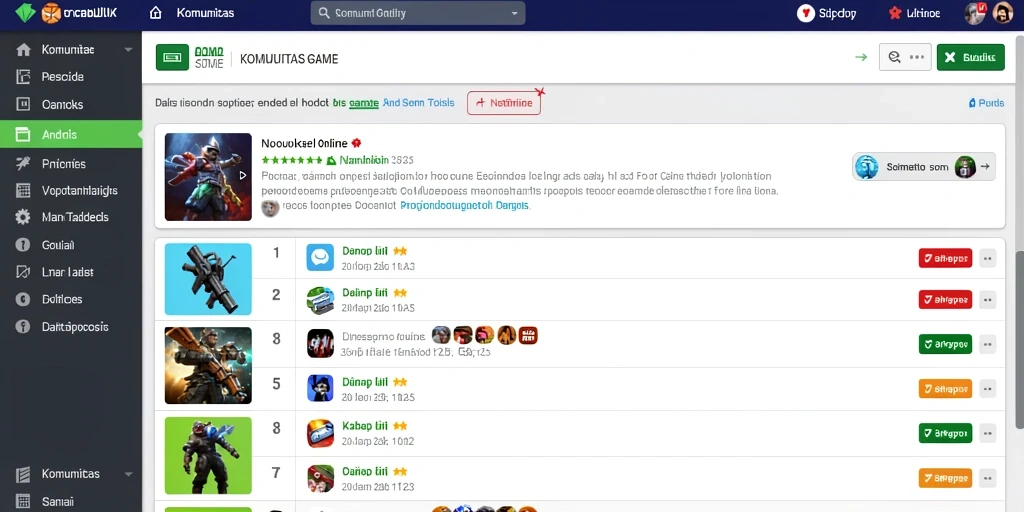
Task: Open the weapon thumbnail on blue background
Action: [x=208, y=279]
